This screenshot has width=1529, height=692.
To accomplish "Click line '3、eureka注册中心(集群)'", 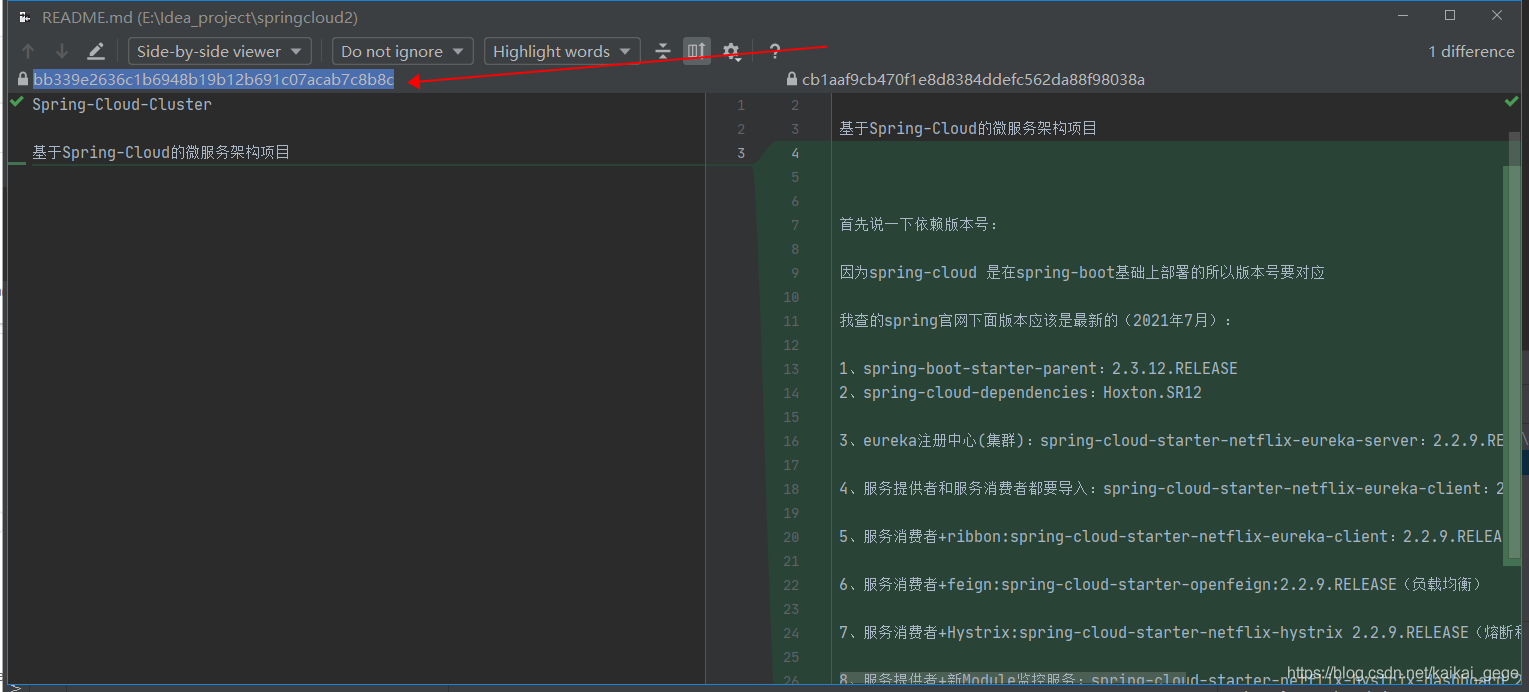I will (1170, 440).
